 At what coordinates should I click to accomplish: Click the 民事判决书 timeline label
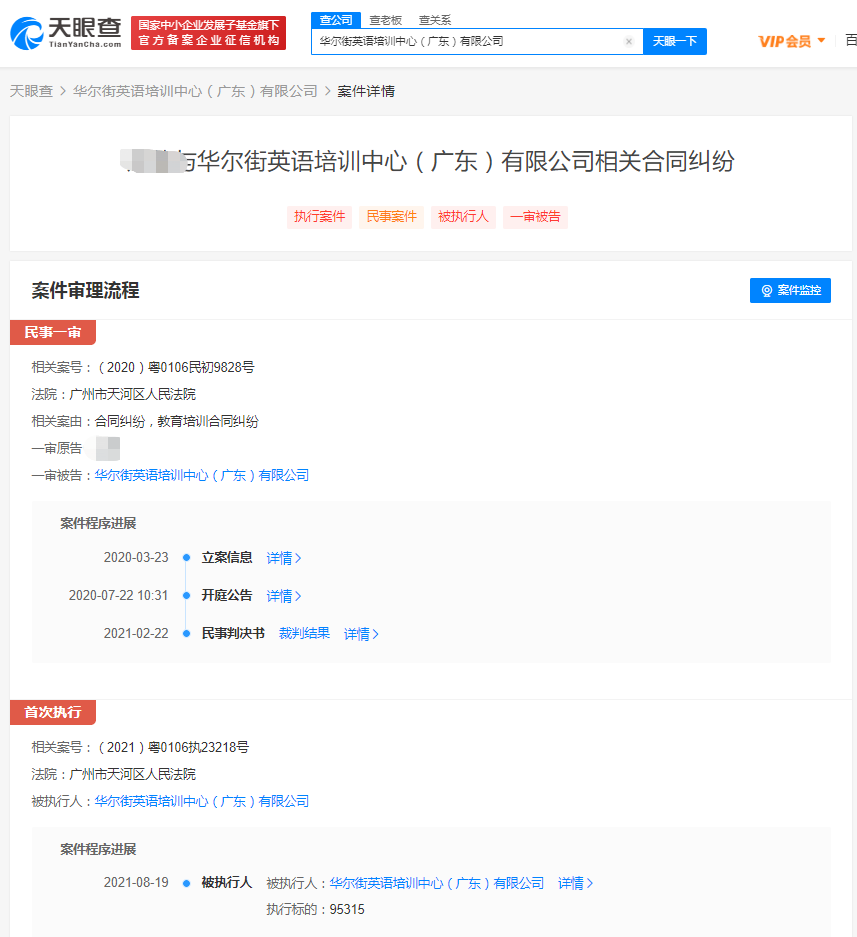[233, 633]
